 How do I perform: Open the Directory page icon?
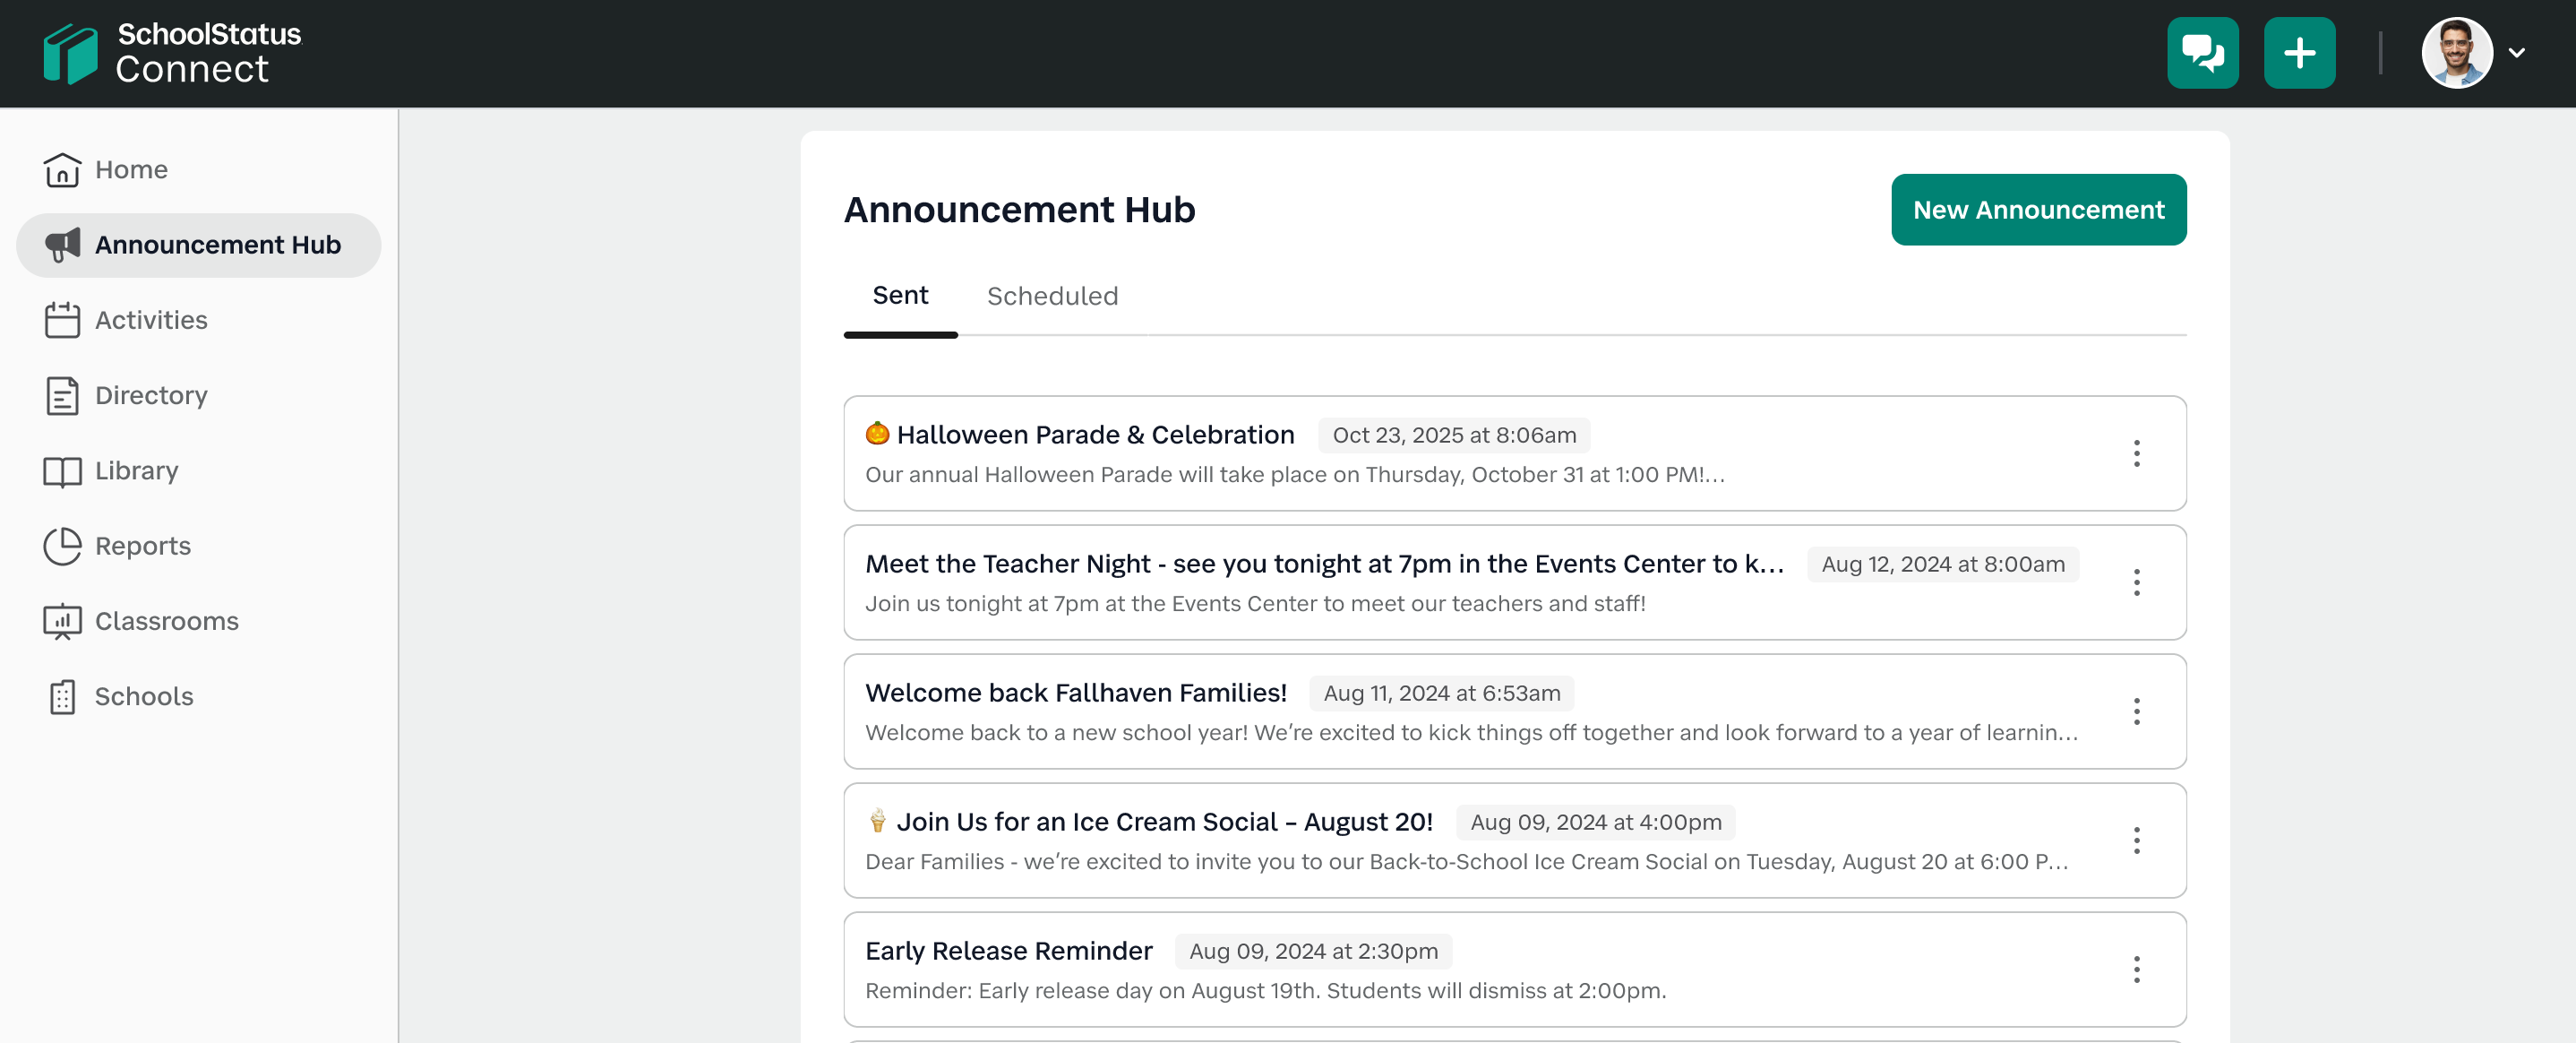coord(62,396)
